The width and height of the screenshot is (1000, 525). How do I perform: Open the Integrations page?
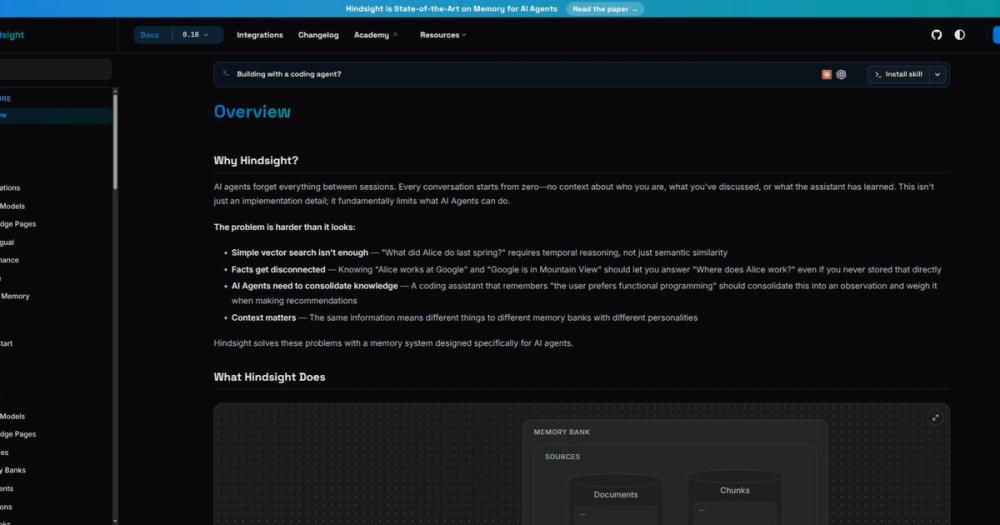tap(260, 35)
